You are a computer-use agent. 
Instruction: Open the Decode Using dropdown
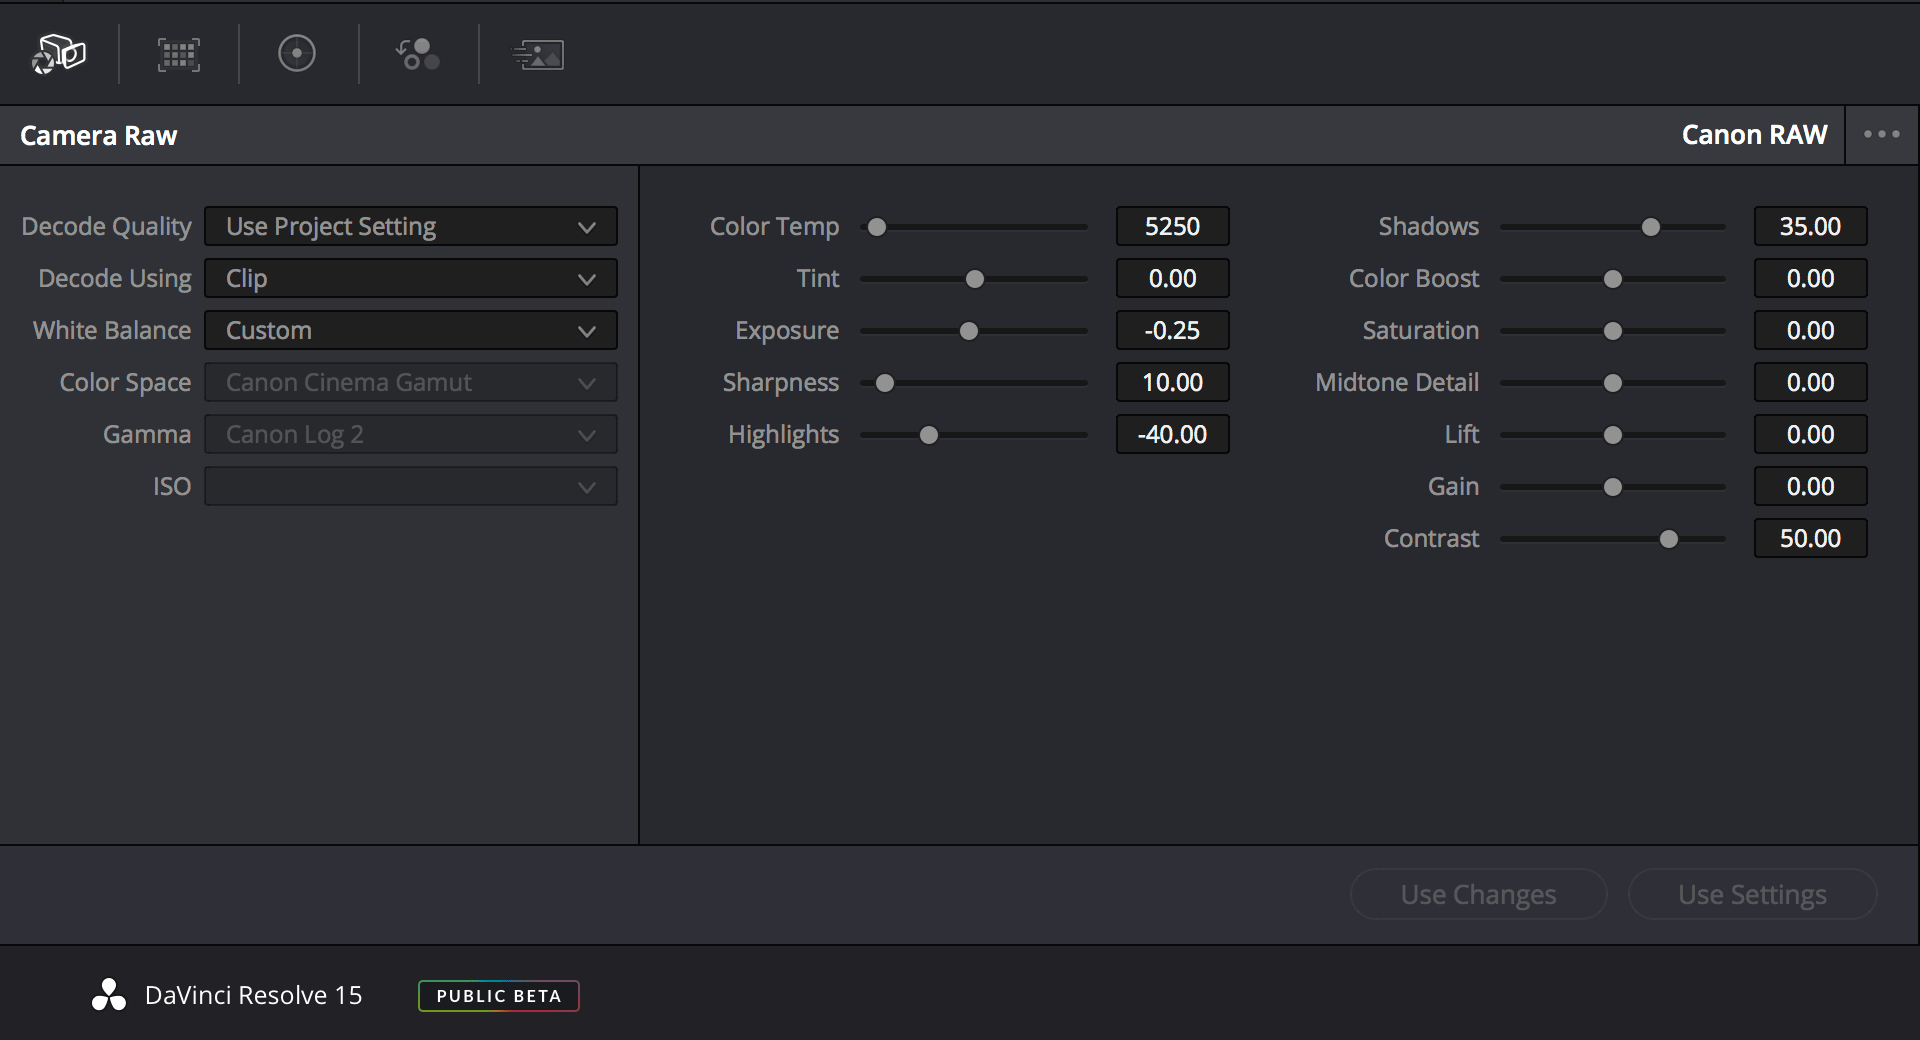(x=411, y=278)
